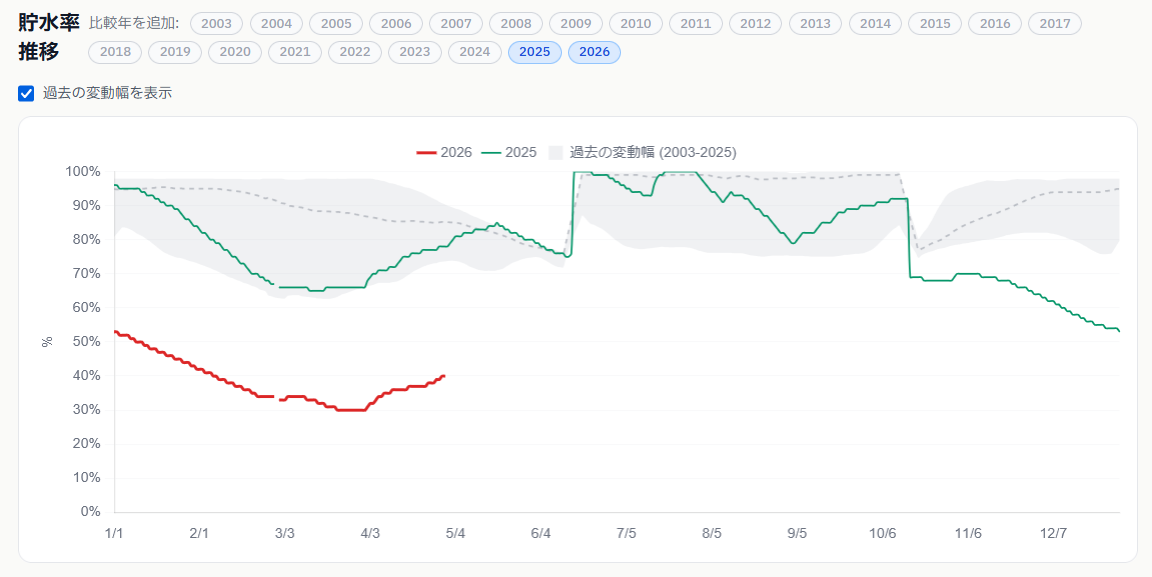Select the 2012 year chip
1152x577 pixels.
755,24
